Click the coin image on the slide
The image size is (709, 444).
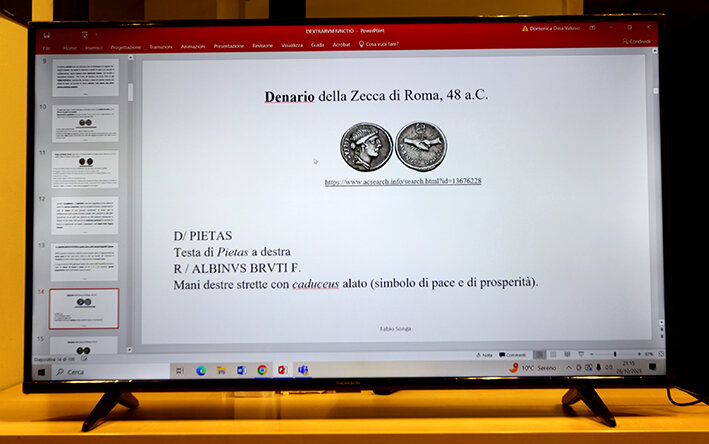coord(393,146)
